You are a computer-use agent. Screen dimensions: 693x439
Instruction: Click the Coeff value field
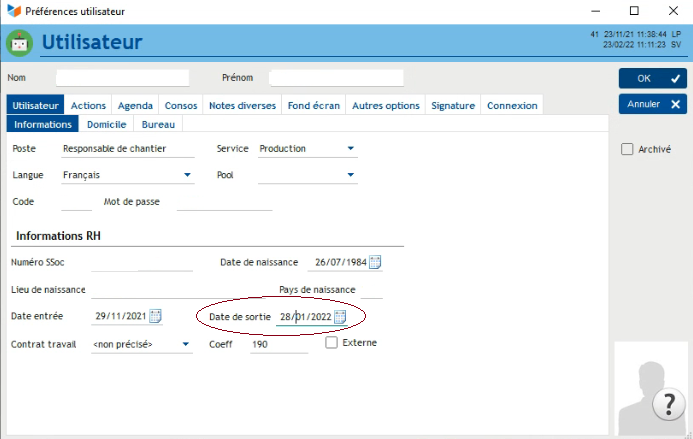(279, 344)
